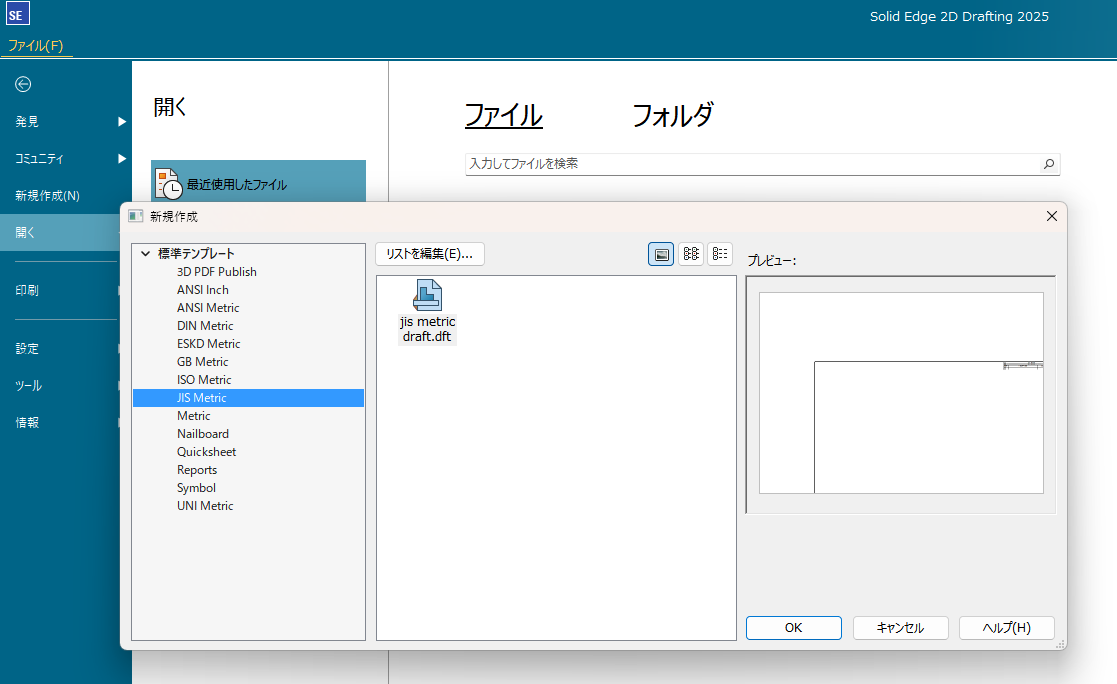This screenshot has width=1117, height=684.
Task: Select the plain Metric template
Action: coord(194,415)
